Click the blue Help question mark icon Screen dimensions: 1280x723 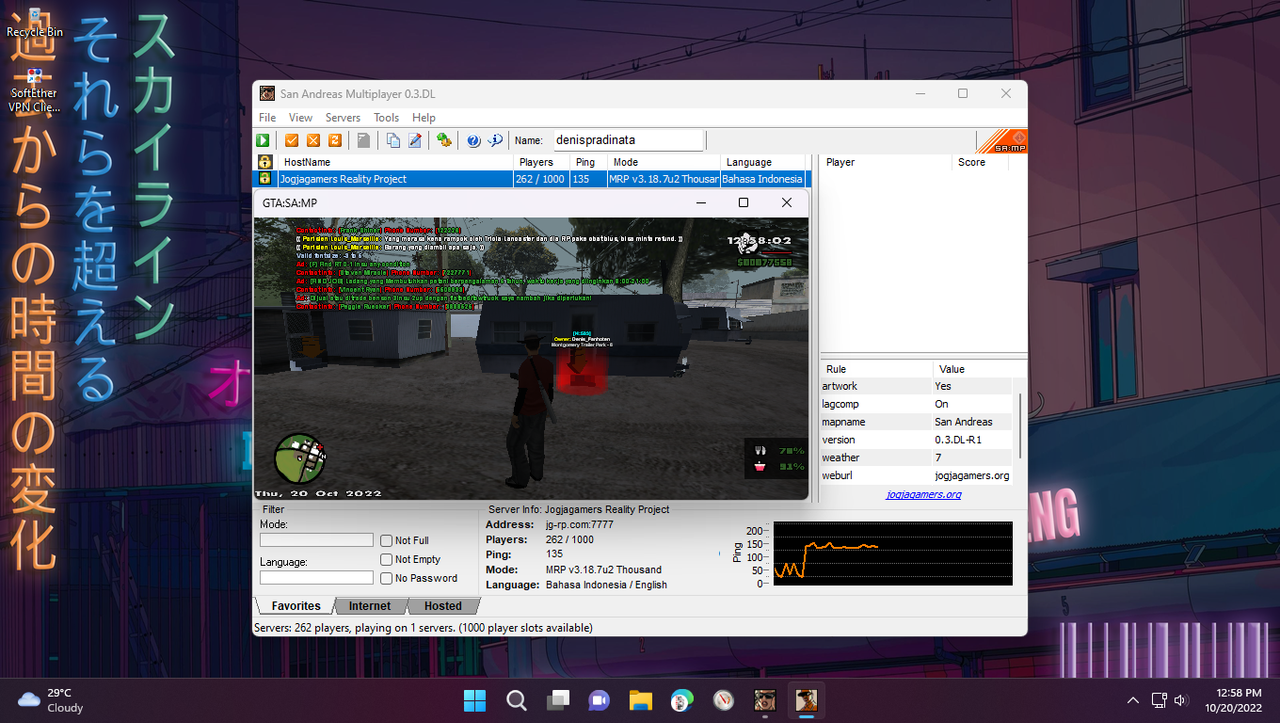473,141
